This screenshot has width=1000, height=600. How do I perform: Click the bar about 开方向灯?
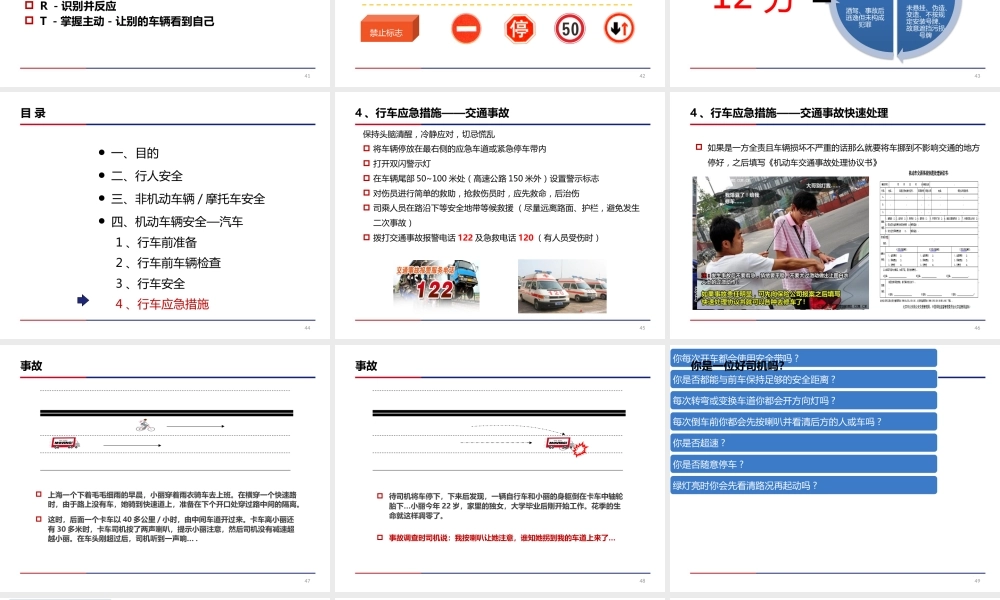coord(804,400)
